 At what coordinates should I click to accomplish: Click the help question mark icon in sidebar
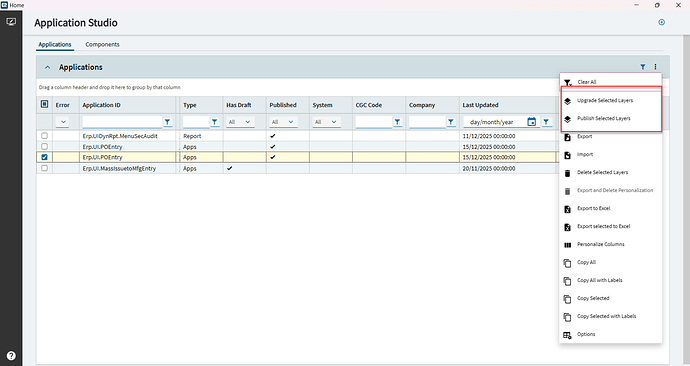coord(11,355)
